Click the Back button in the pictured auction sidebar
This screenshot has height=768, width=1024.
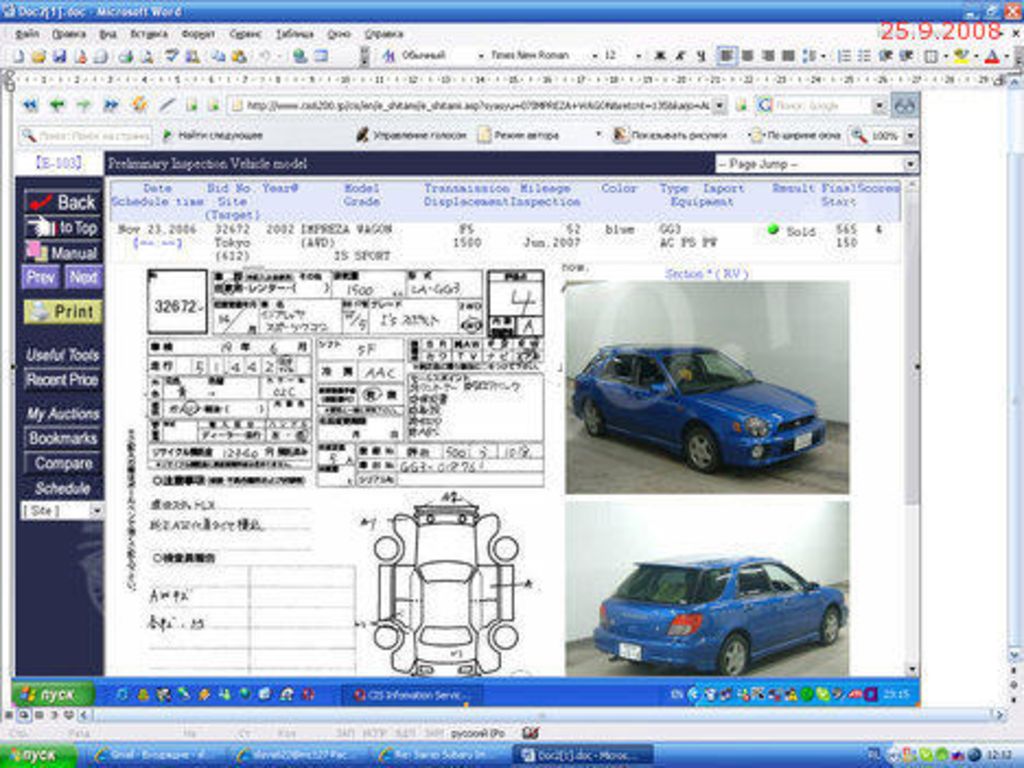pyautogui.click(x=63, y=202)
